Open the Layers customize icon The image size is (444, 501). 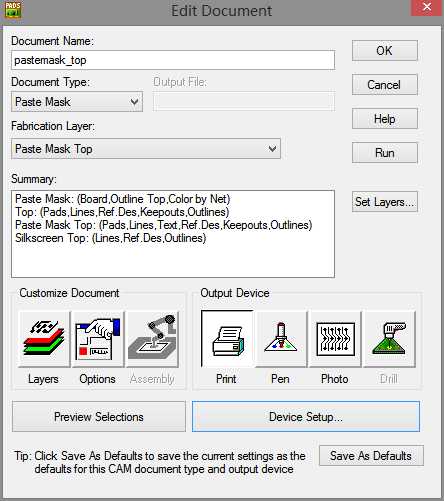44,339
